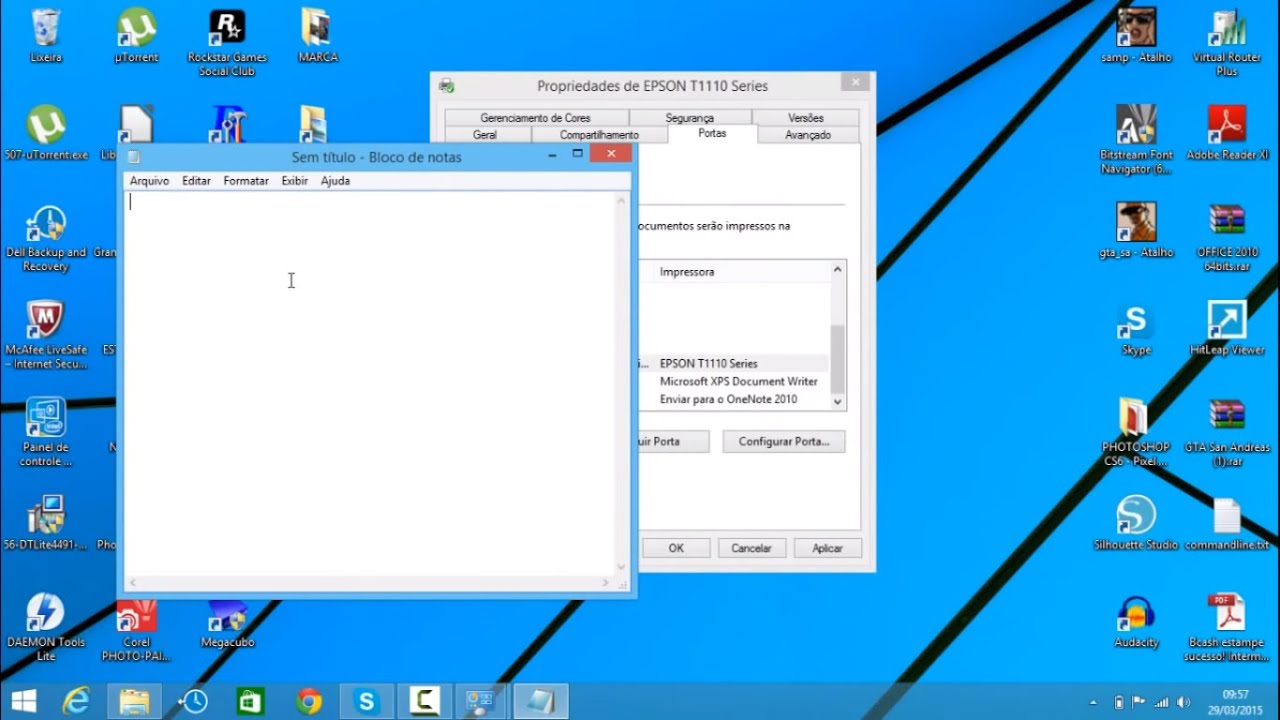1280x720 pixels.
Task: Click inside the Notepad text area
Action: tap(369, 383)
